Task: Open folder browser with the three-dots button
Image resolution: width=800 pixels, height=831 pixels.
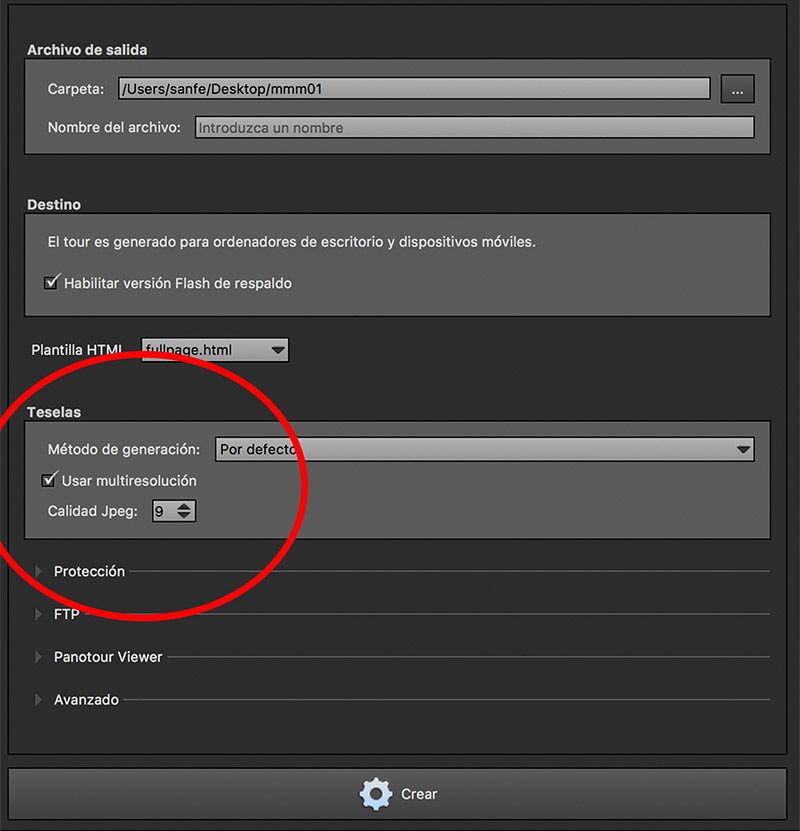Action: tap(737, 89)
